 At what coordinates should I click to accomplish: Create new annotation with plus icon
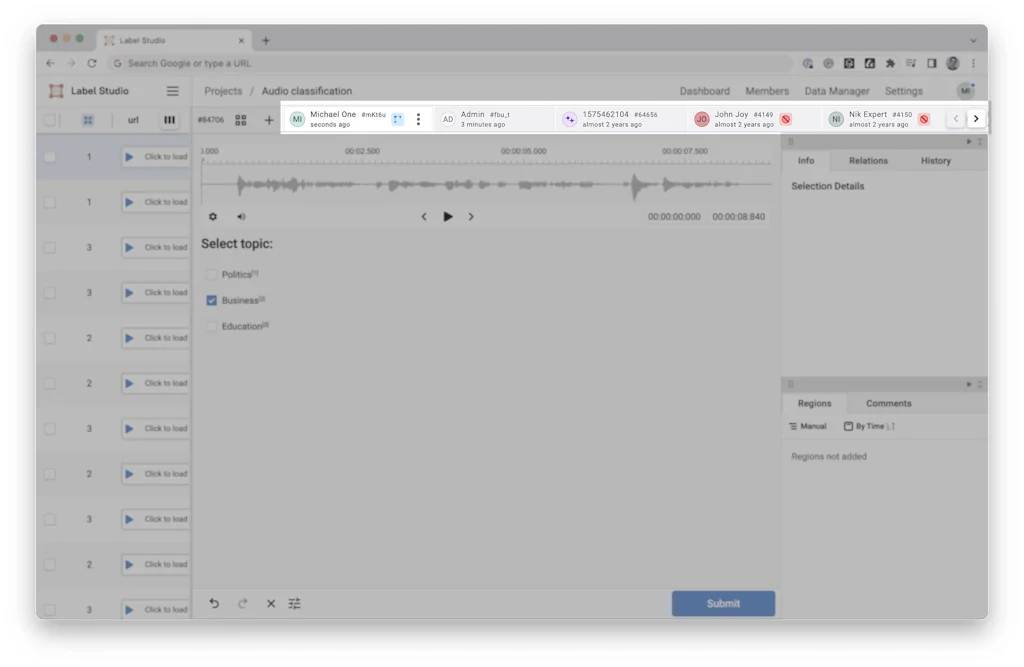[x=268, y=120]
